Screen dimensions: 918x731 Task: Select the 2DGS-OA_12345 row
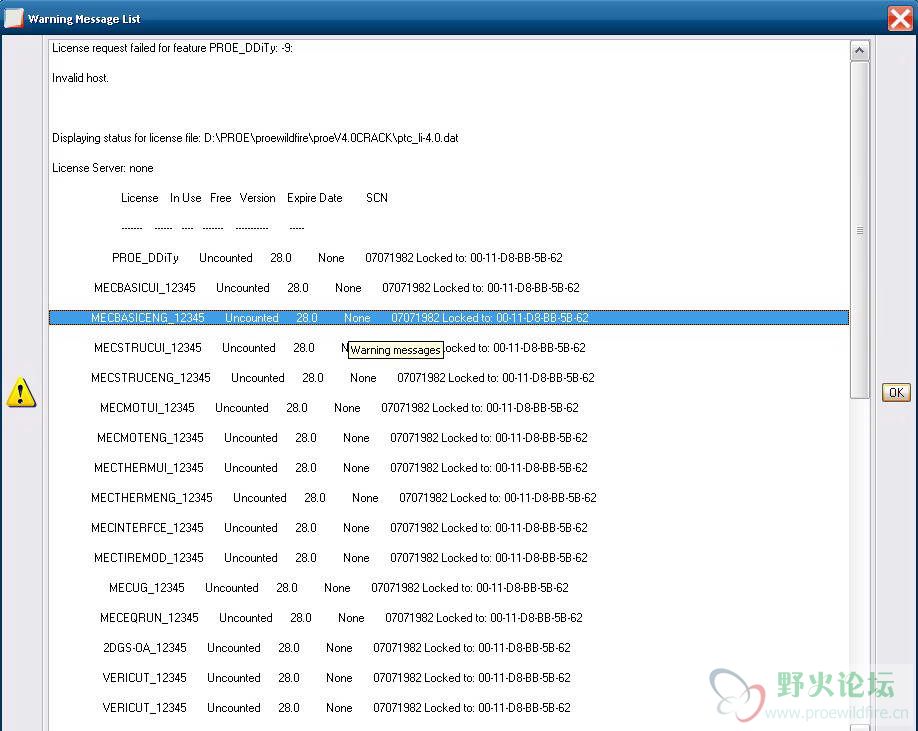[449, 648]
